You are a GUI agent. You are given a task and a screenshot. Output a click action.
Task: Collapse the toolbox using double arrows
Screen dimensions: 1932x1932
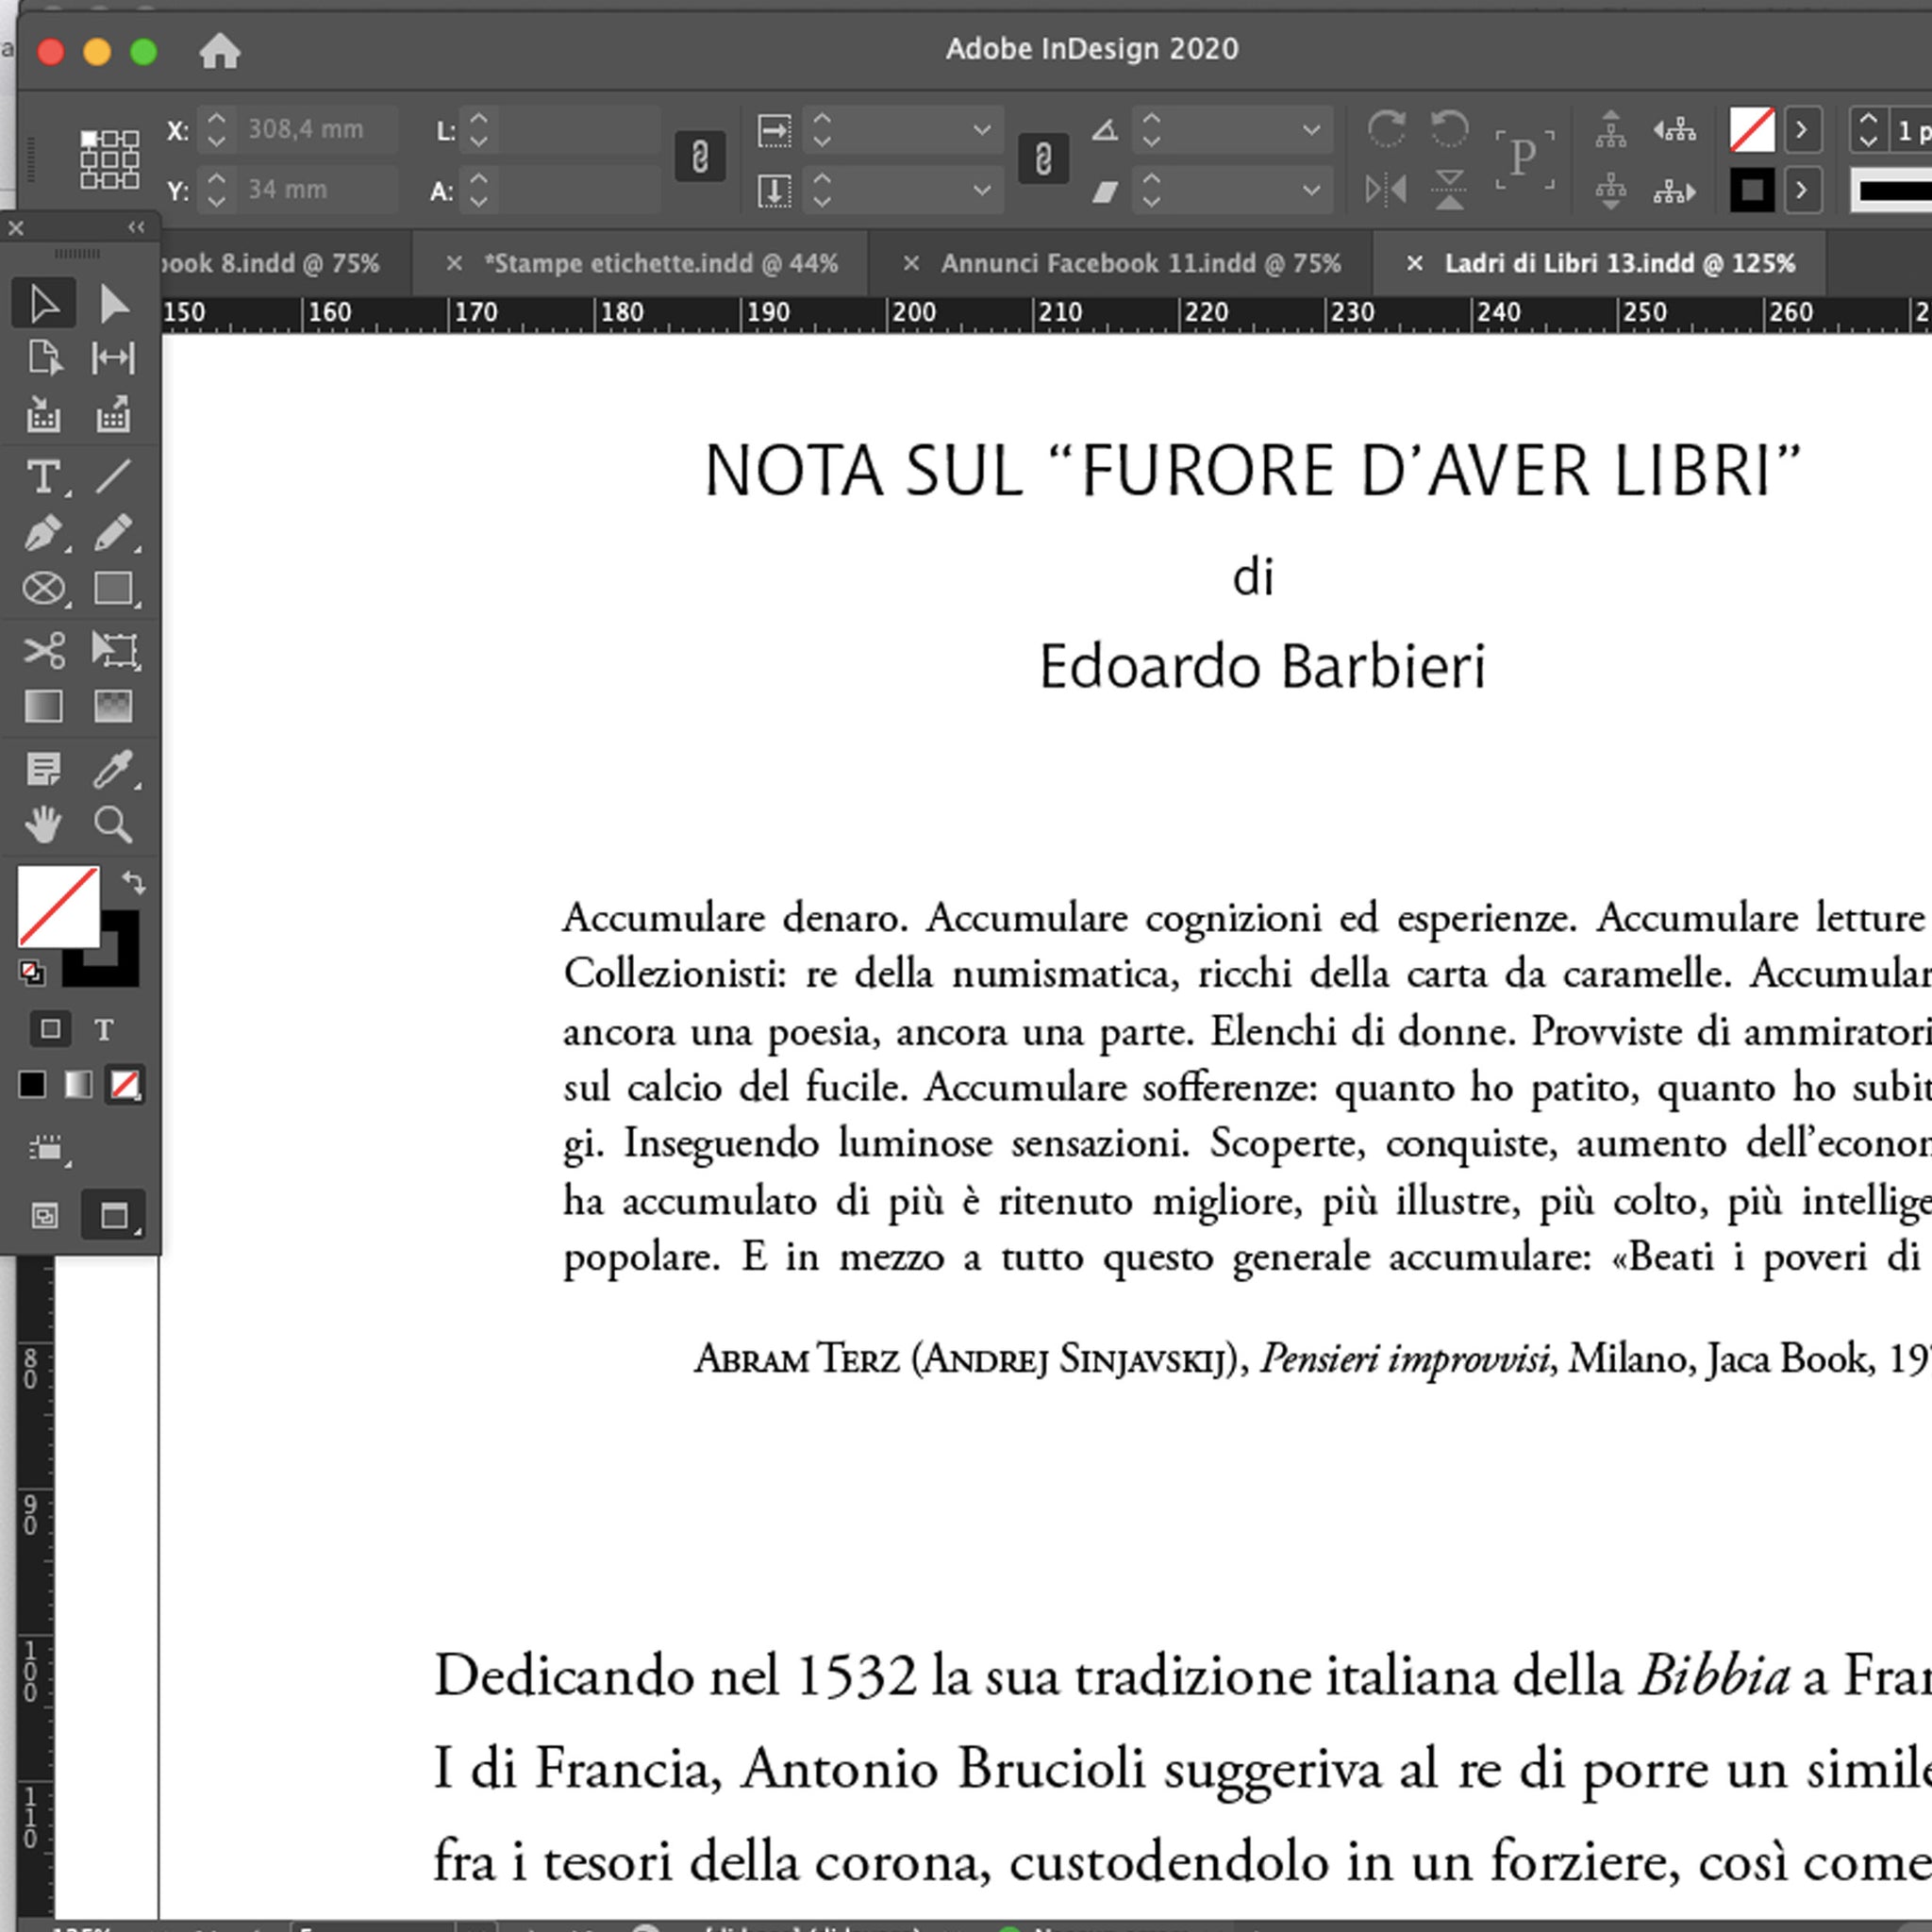click(x=137, y=227)
